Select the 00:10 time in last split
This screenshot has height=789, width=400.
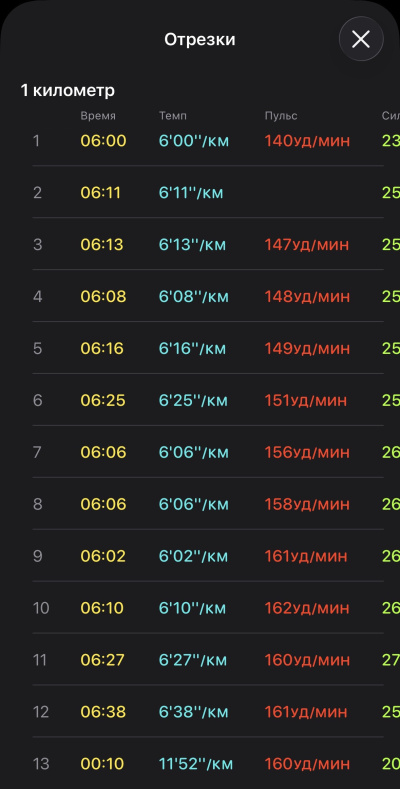pyautogui.click(x=102, y=764)
